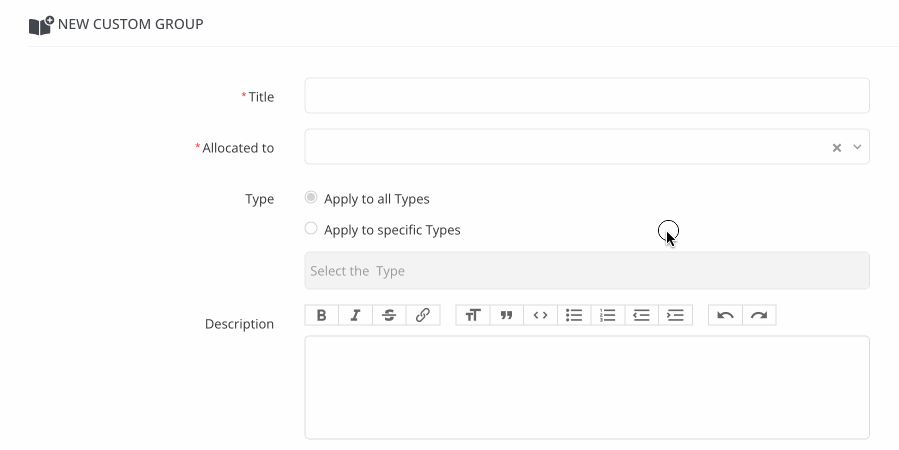Focus the Description text area
The height and width of the screenshot is (450, 899).
[586, 387]
